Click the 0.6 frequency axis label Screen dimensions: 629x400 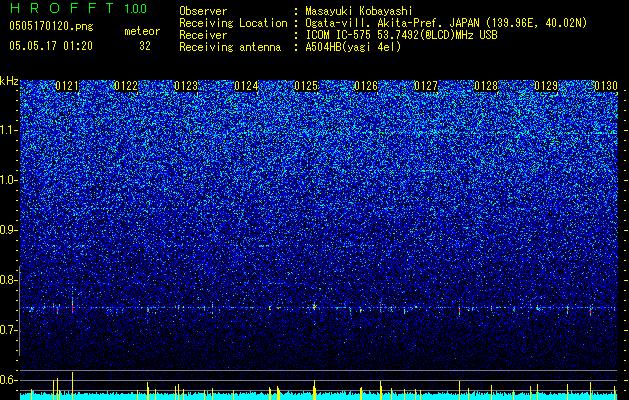click(x=8, y=380)
